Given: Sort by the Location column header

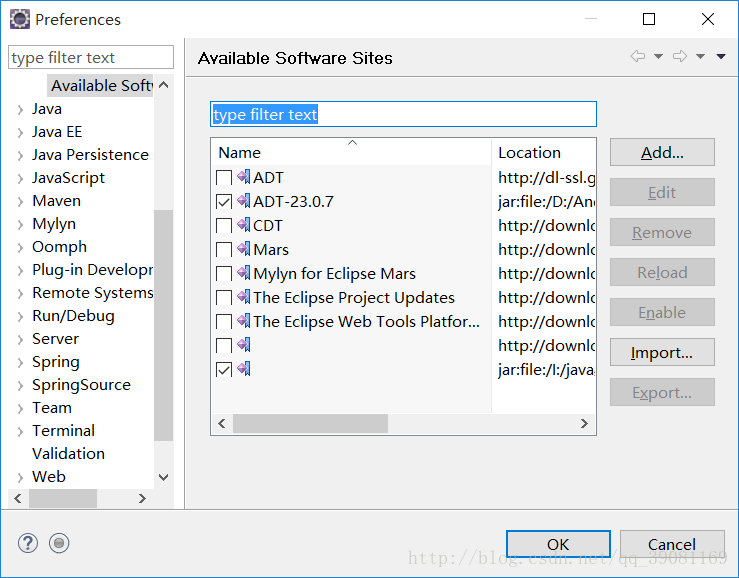Looking at the screenshot, I should pyautogui.click(x=543, y=152).
